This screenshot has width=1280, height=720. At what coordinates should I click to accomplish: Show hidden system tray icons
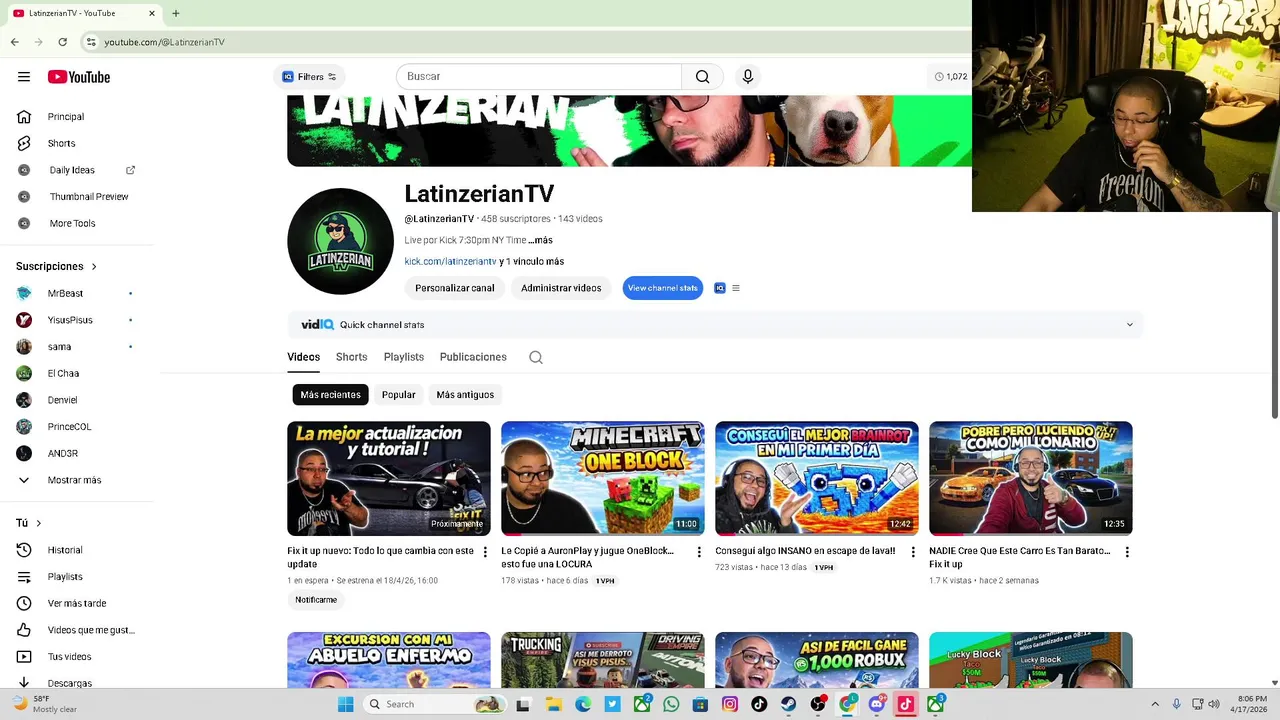coord(1155,704)
